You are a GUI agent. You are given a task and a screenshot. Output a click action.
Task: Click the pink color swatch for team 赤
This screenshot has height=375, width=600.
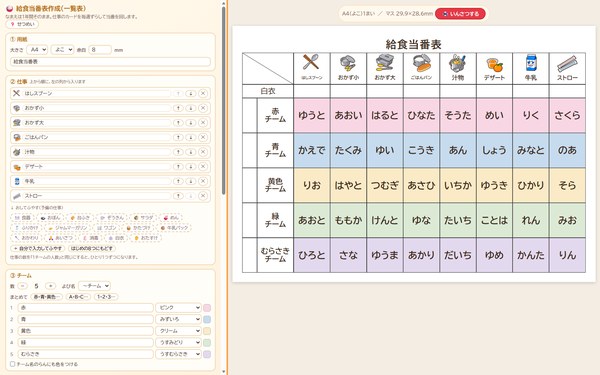(207, 308)
